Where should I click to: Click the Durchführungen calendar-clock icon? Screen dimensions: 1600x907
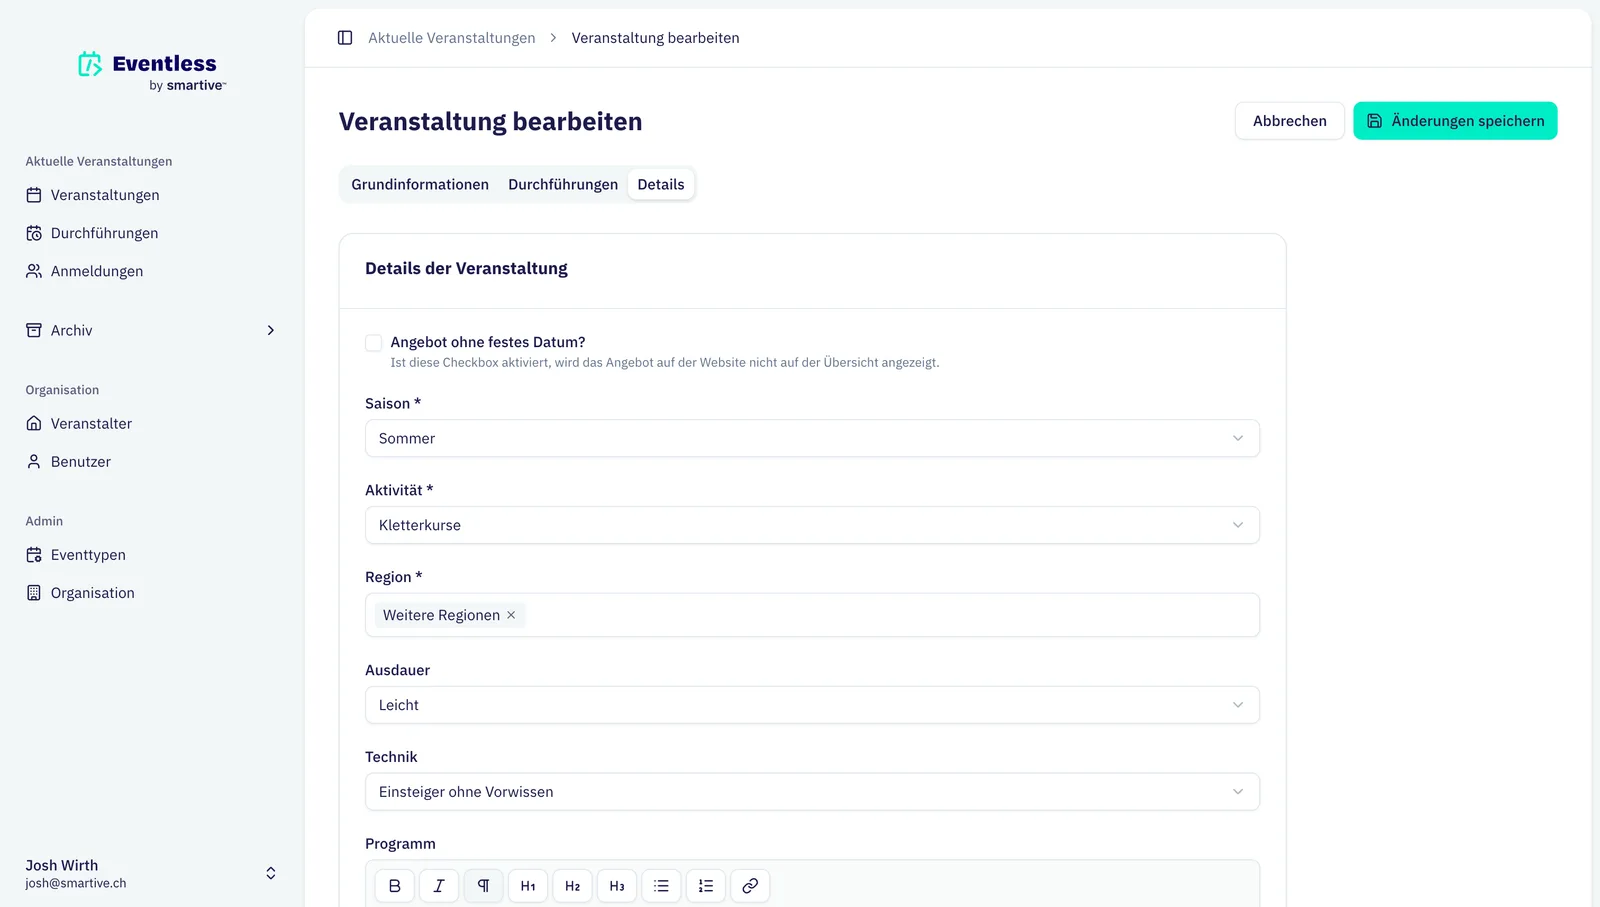tap(34, 233)
